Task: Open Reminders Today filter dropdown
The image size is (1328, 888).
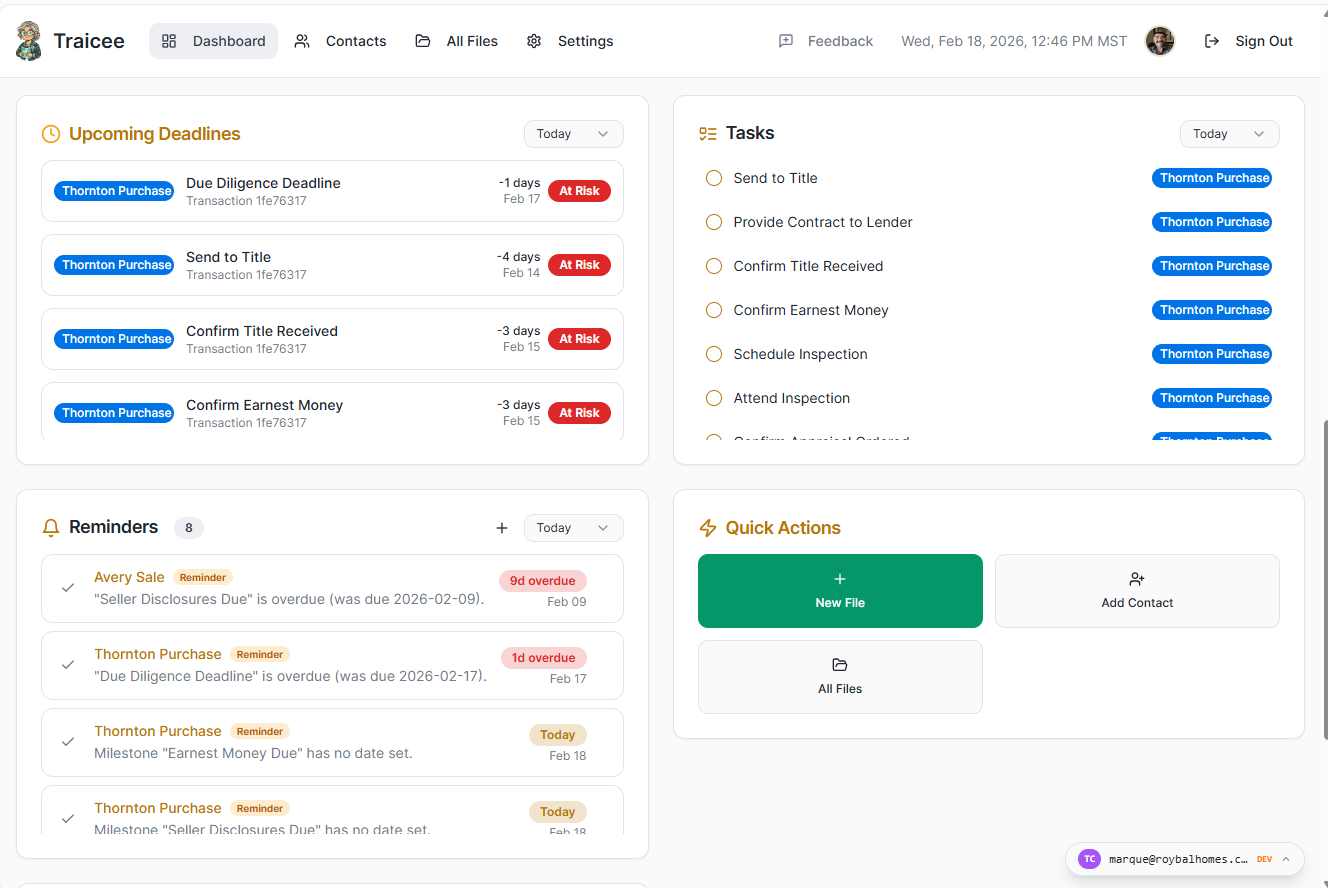Action: click(574, 528)
